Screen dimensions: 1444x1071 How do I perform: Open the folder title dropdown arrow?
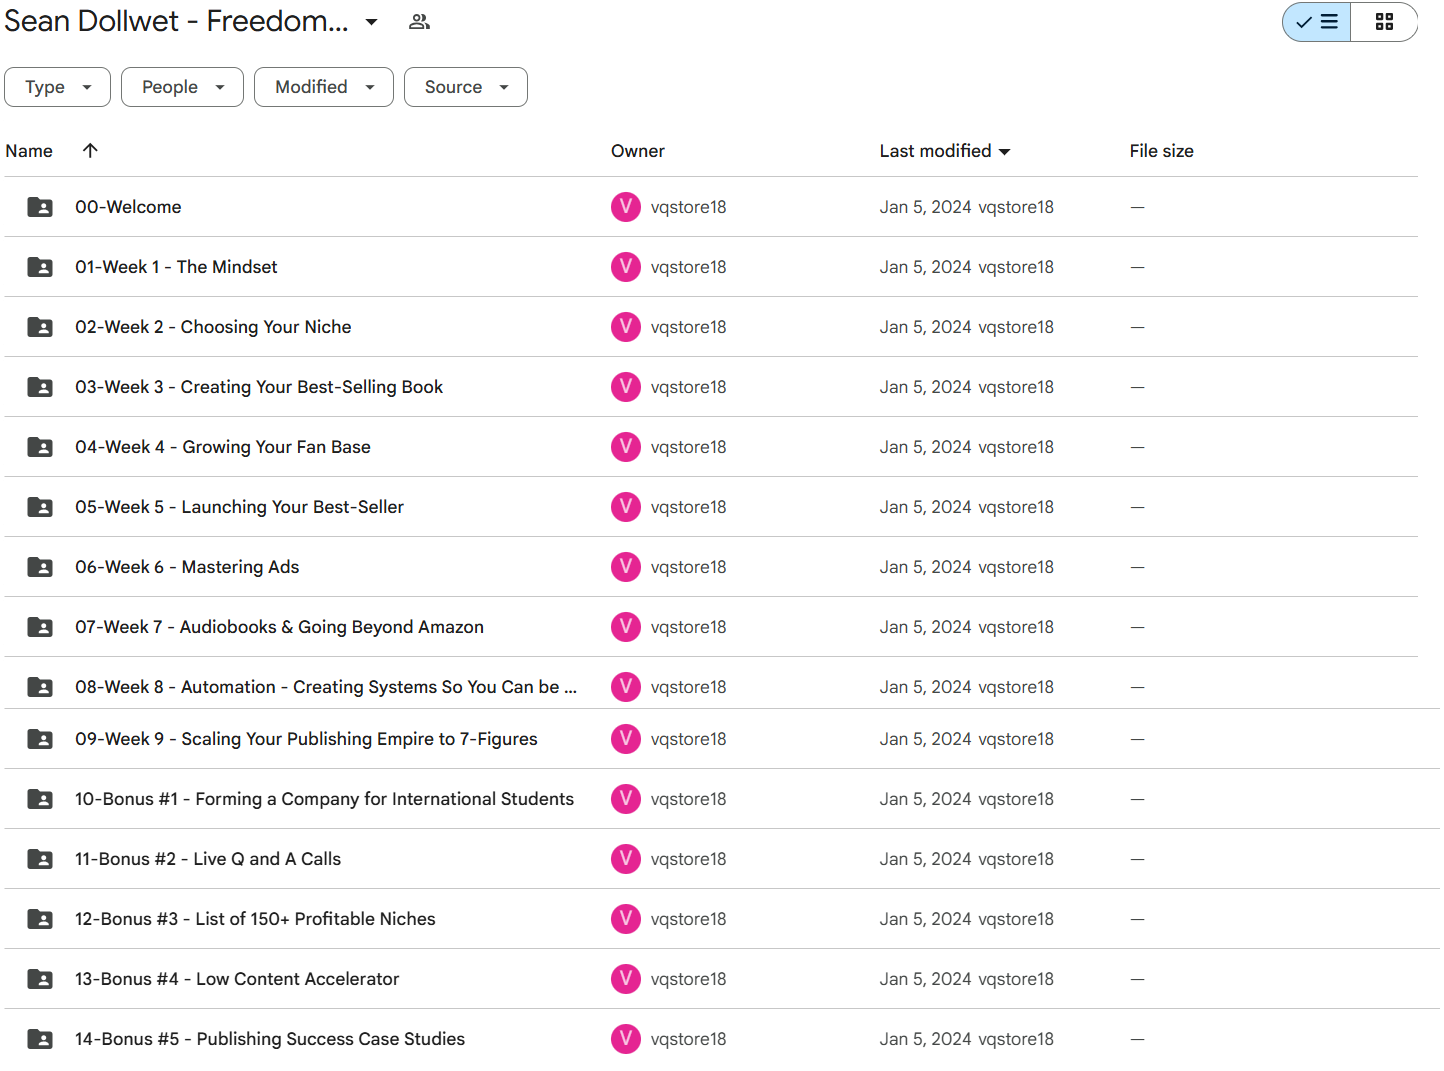(x=371, y=22)
